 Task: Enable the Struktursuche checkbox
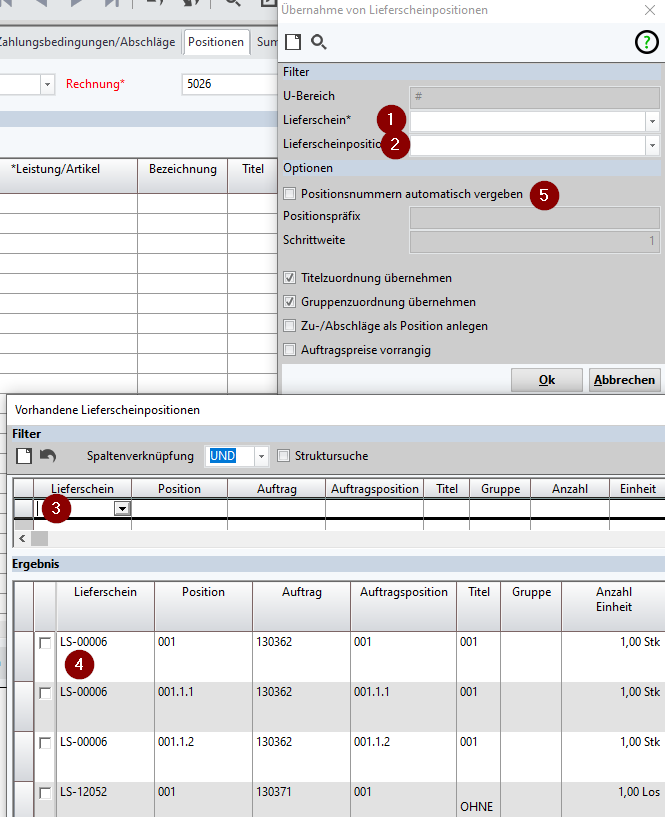[283, 456]
